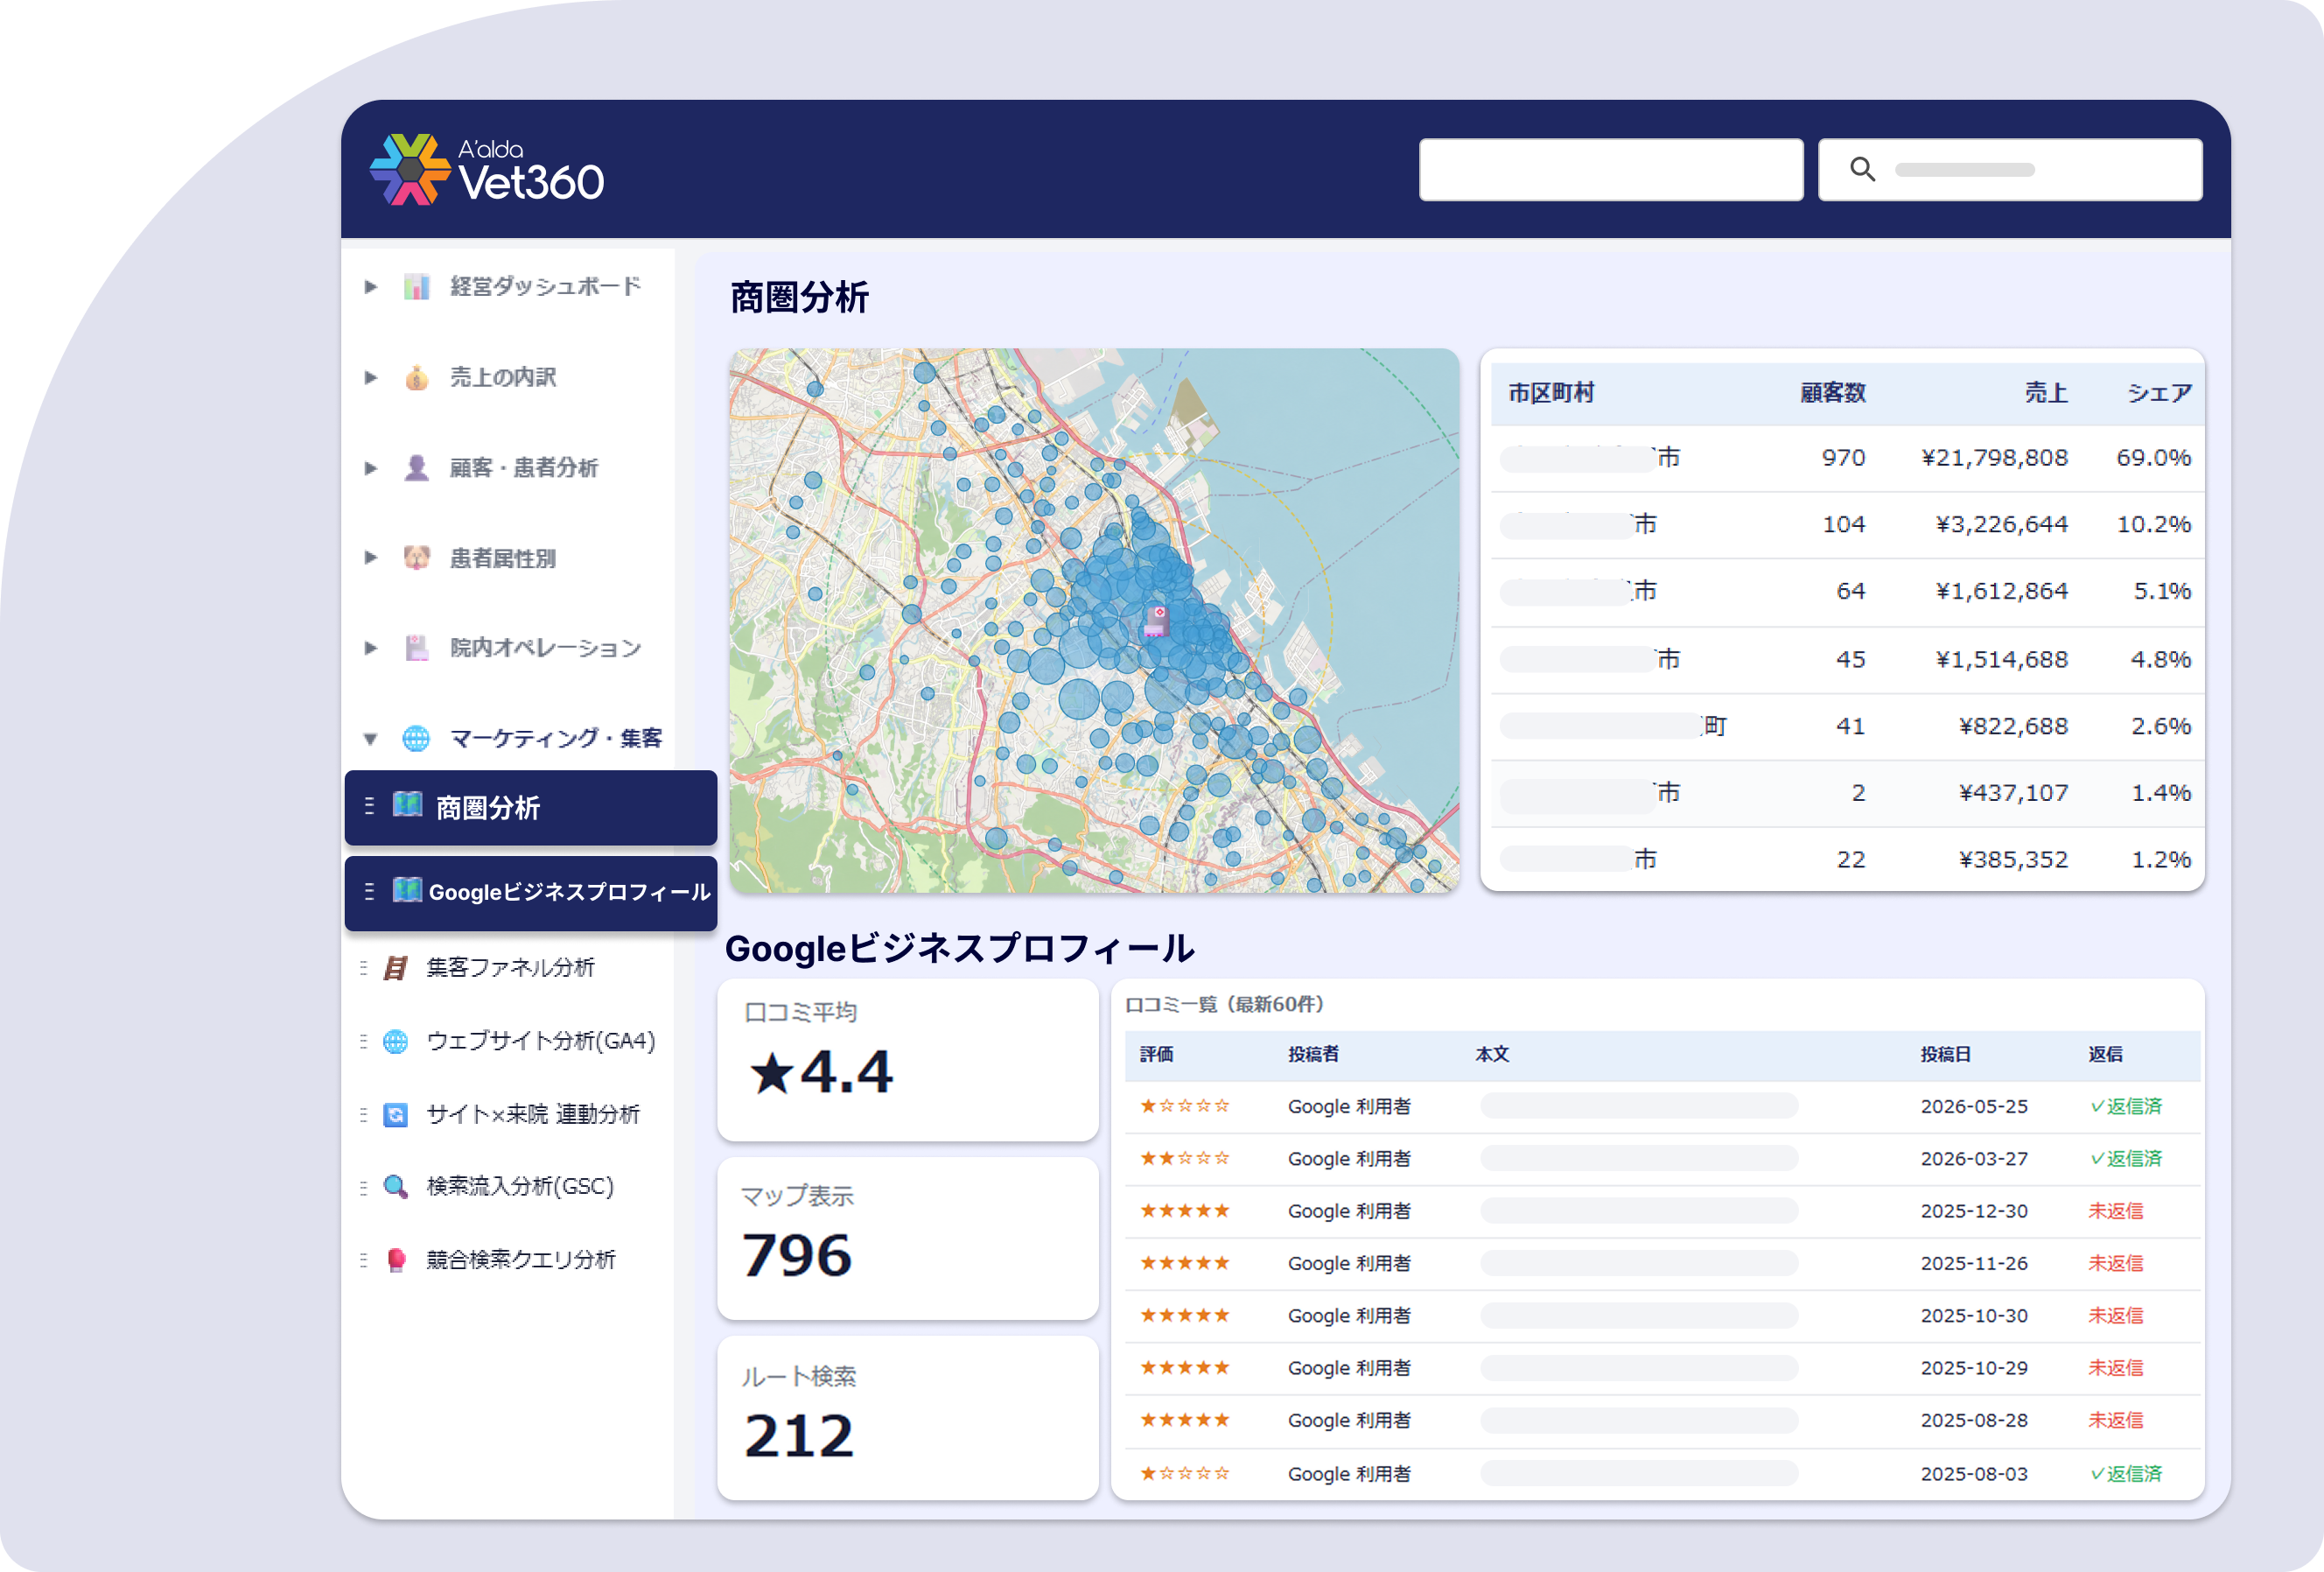This screenshot has height=1572, width=2324.
Task: Open 集客ファネル分析 in the sidebar
Action: click(510, 968)
